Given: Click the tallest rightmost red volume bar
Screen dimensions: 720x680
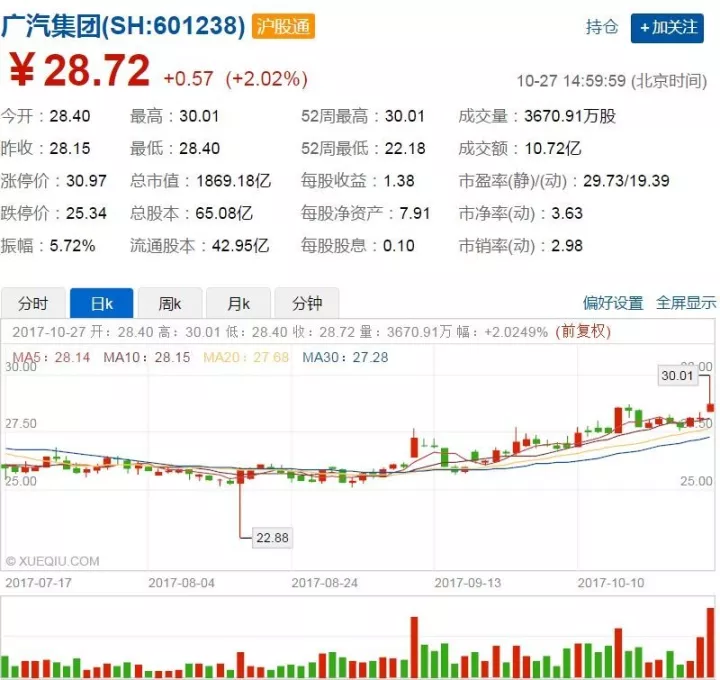Looking at the screenshot, I should tap(711, 643).
